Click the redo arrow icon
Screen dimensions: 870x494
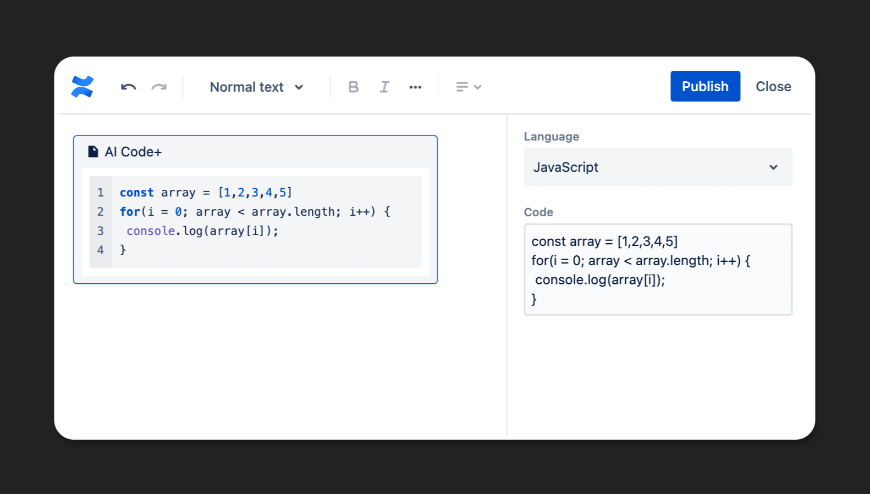[x=159, y=87]
